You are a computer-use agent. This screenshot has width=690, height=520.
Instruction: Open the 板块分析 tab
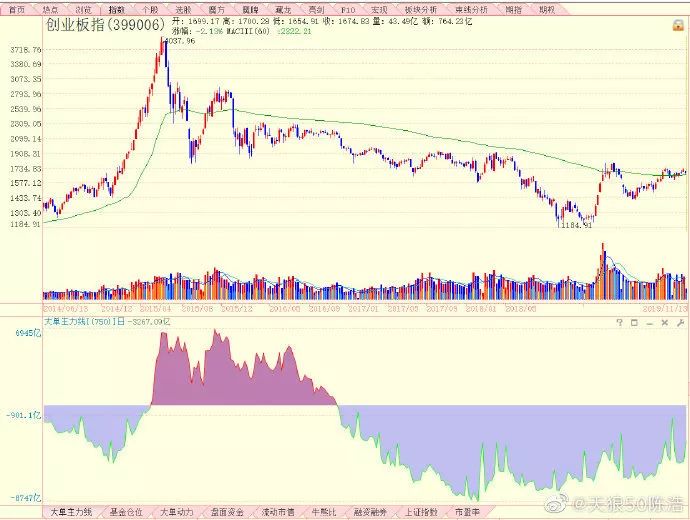(x=421, y=9)
